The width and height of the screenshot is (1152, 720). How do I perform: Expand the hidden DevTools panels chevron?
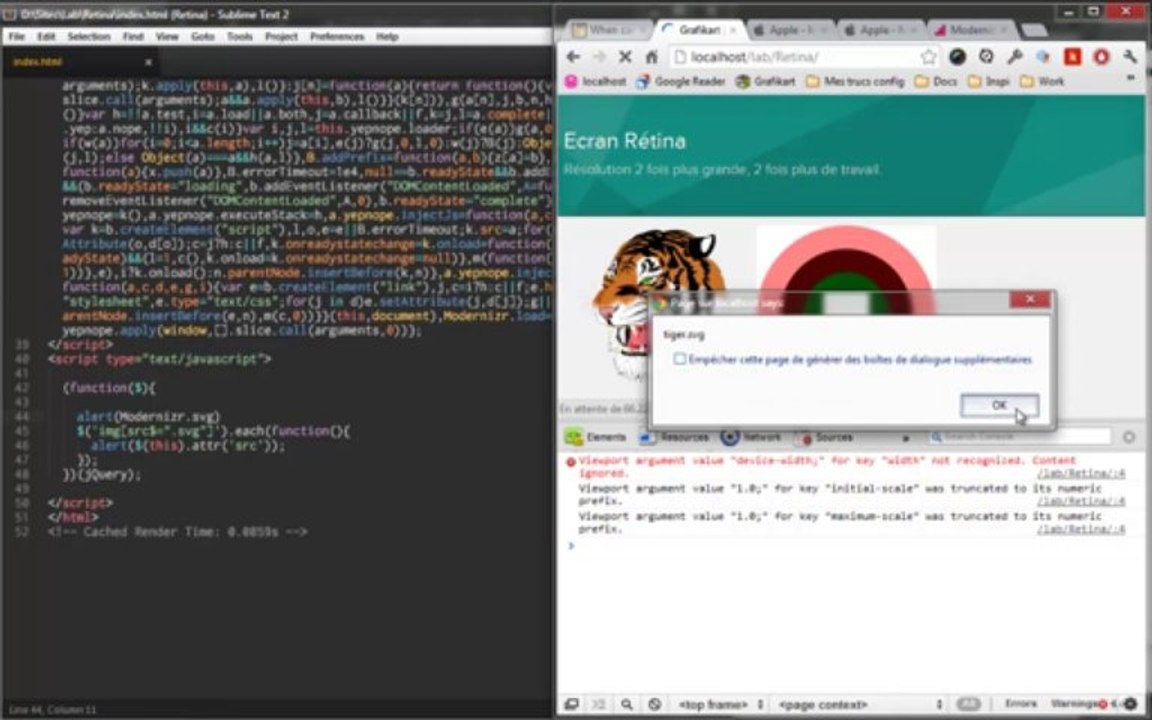905,438
